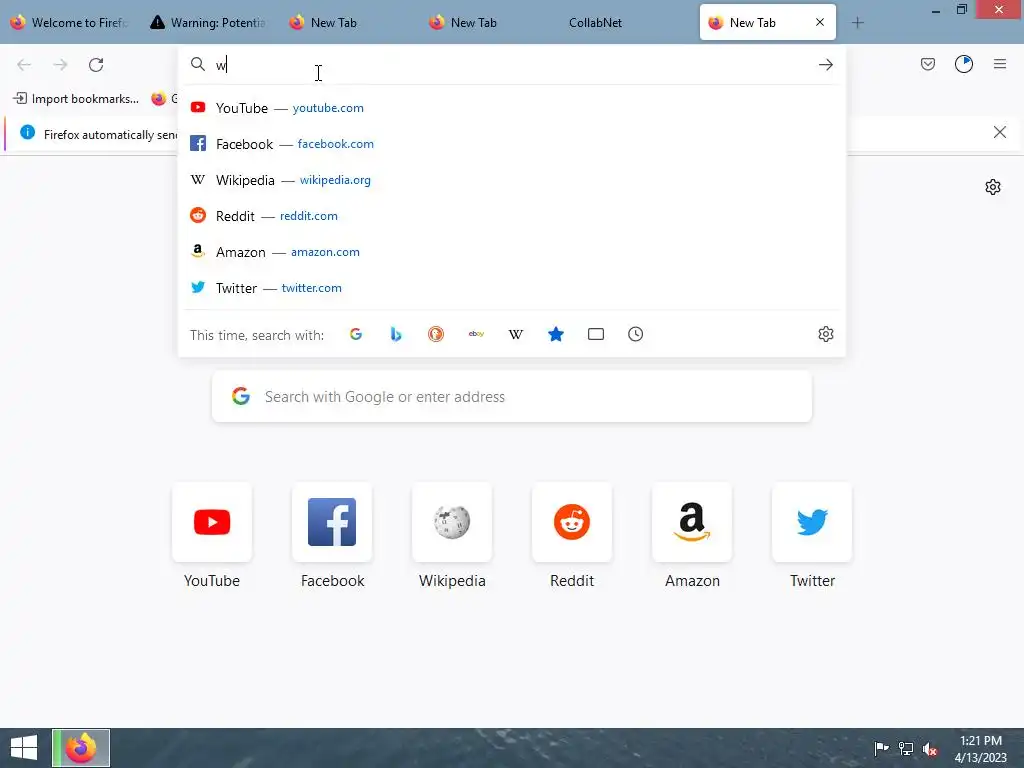Screen dimensions: 1024x768
Task: Go forward one page
Action: pos(60,65)
